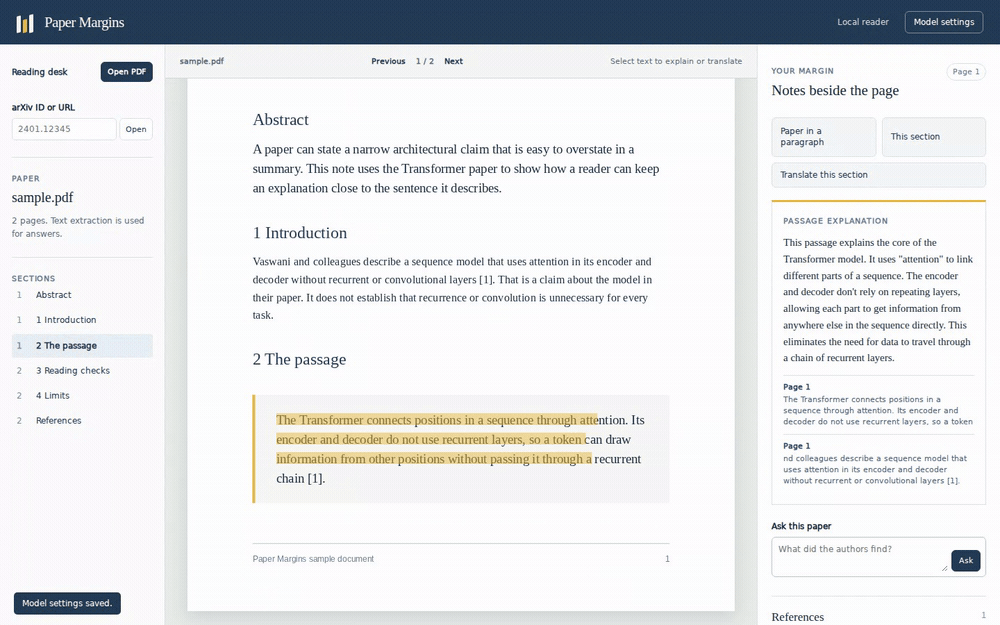1000x625 pixels.
Task: Go to the Previous page
Action: point(388,61)
